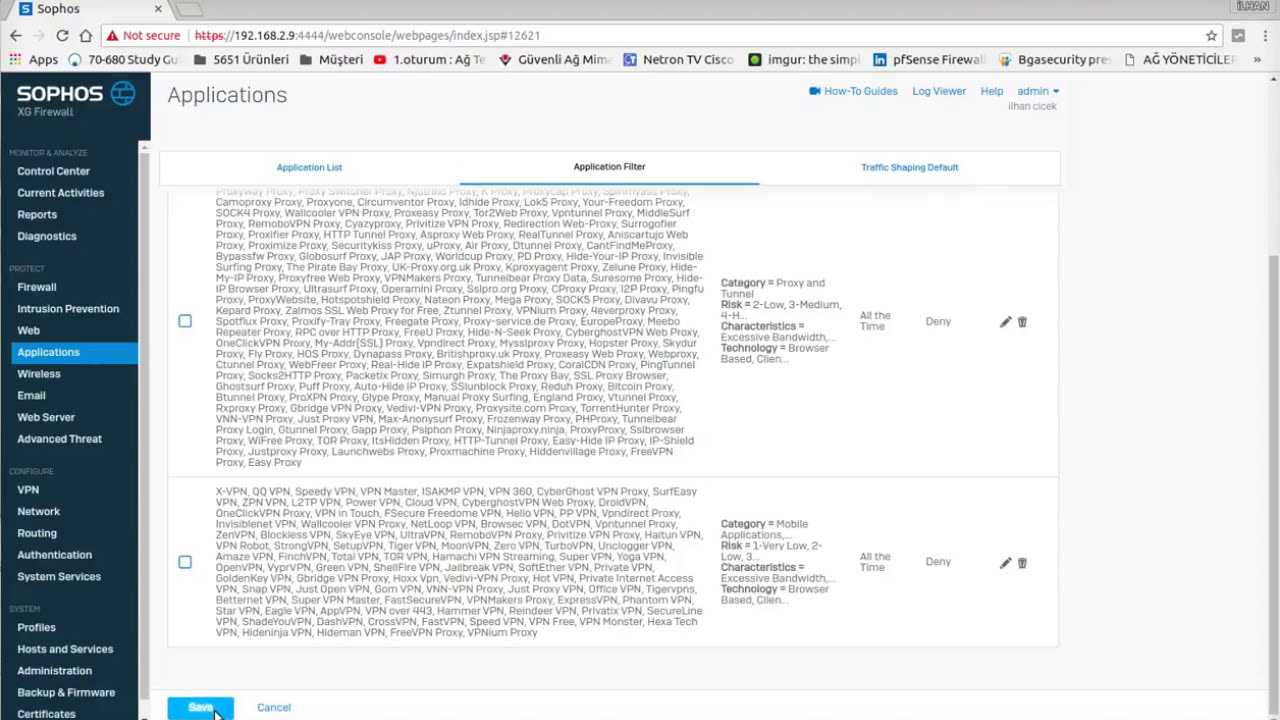The width and height of the screenshot is (1280, 720).
Task: Reload the current page
Action: pyautogui.click(x=62, y=35)
